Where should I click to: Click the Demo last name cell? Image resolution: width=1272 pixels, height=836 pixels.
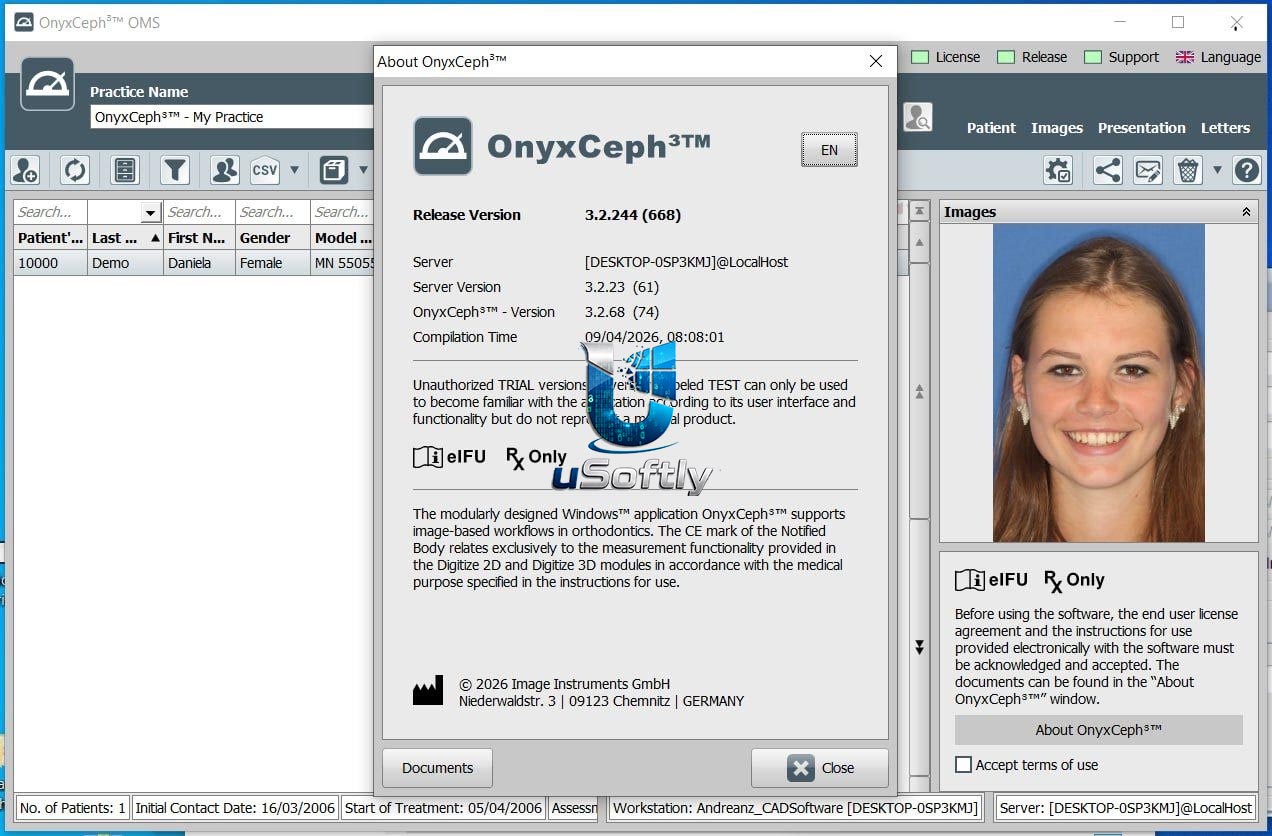tap(125, 263)
